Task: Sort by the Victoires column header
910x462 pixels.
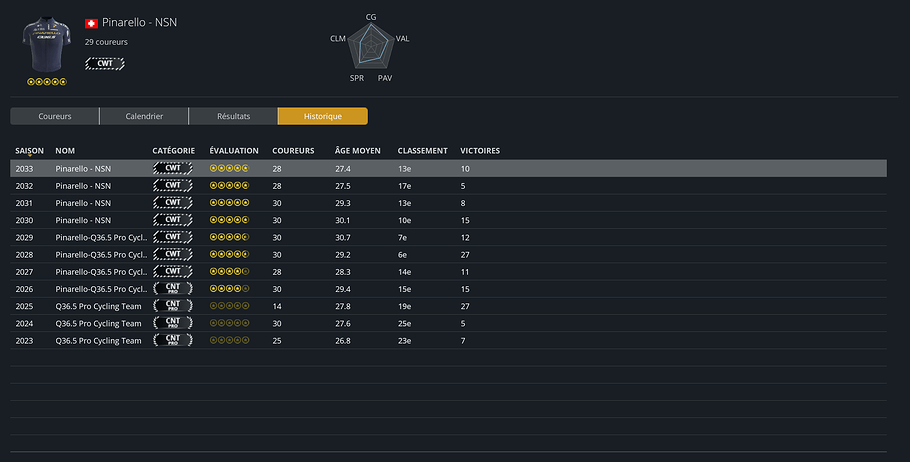Action: click(480, 151)
